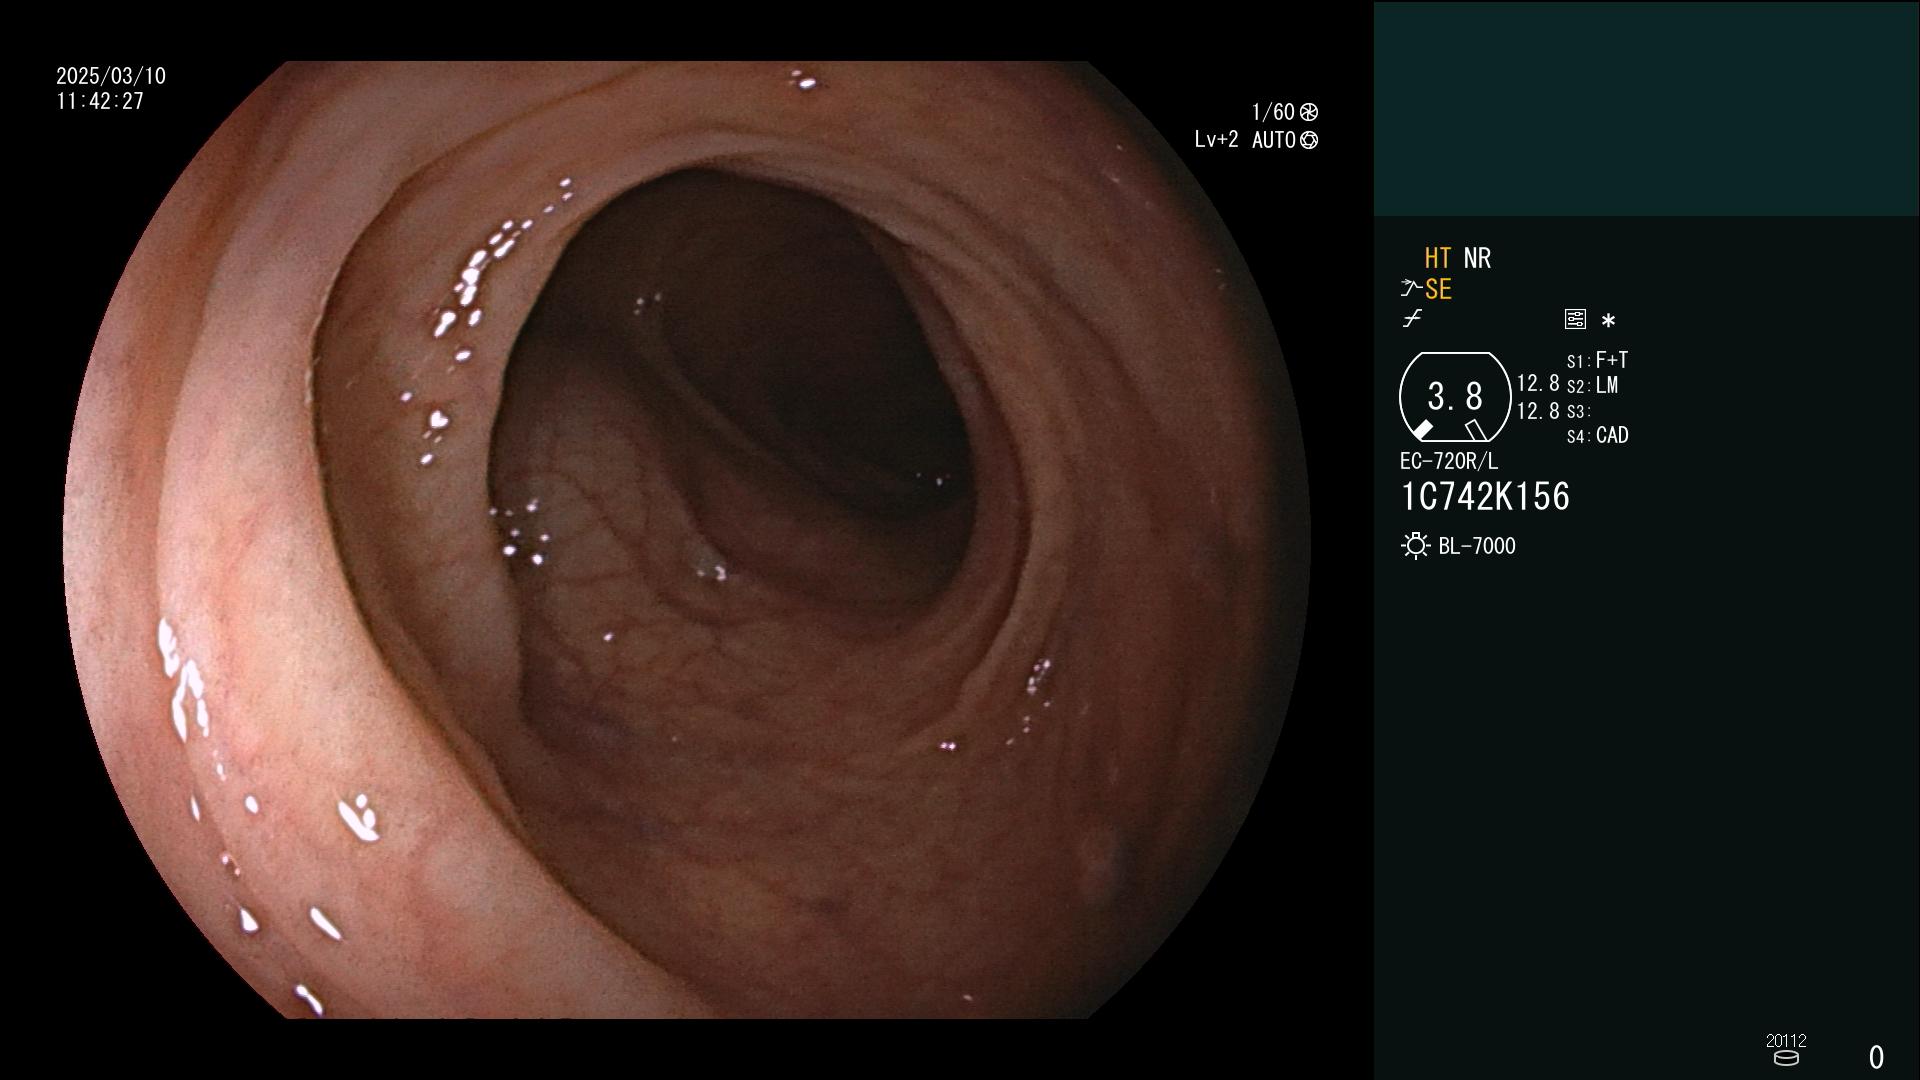Click the dark teal panel at top right
This screenshot has width=1920, height=1080.
pos(1646,108)
